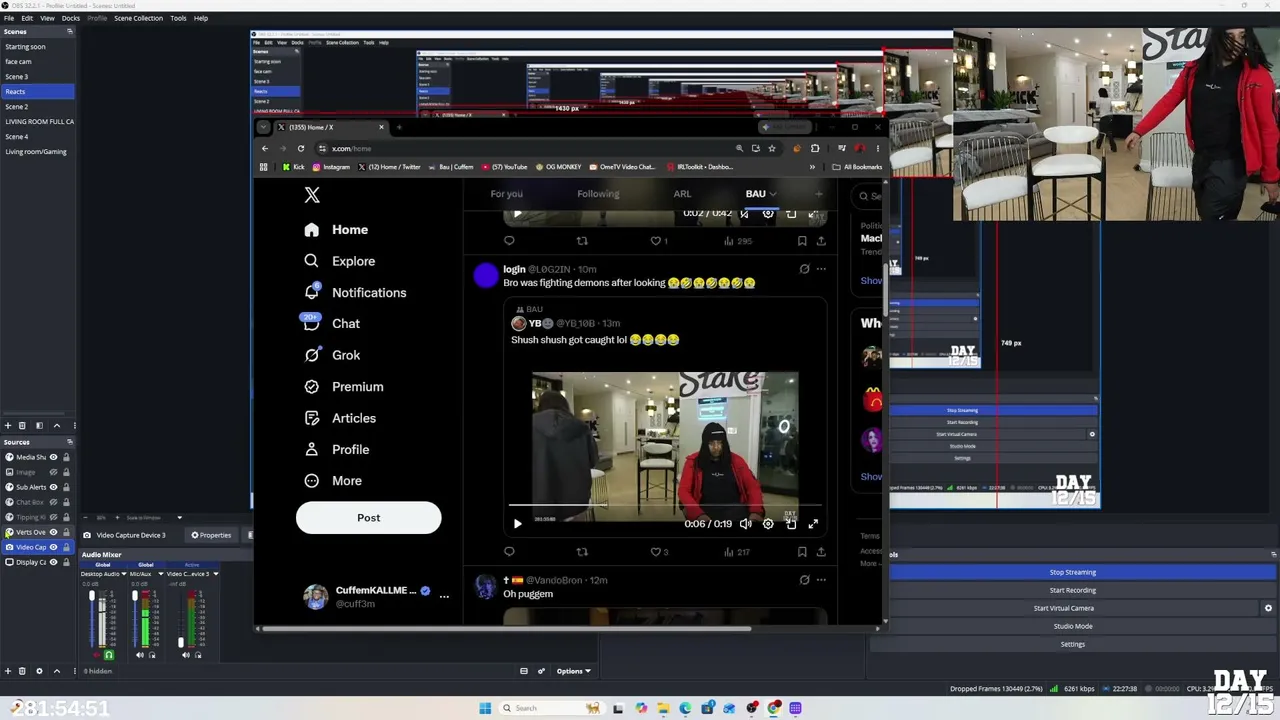Open the Notifications bell icon on X
The image size is (1280, 720).
[x=312, y=292]
